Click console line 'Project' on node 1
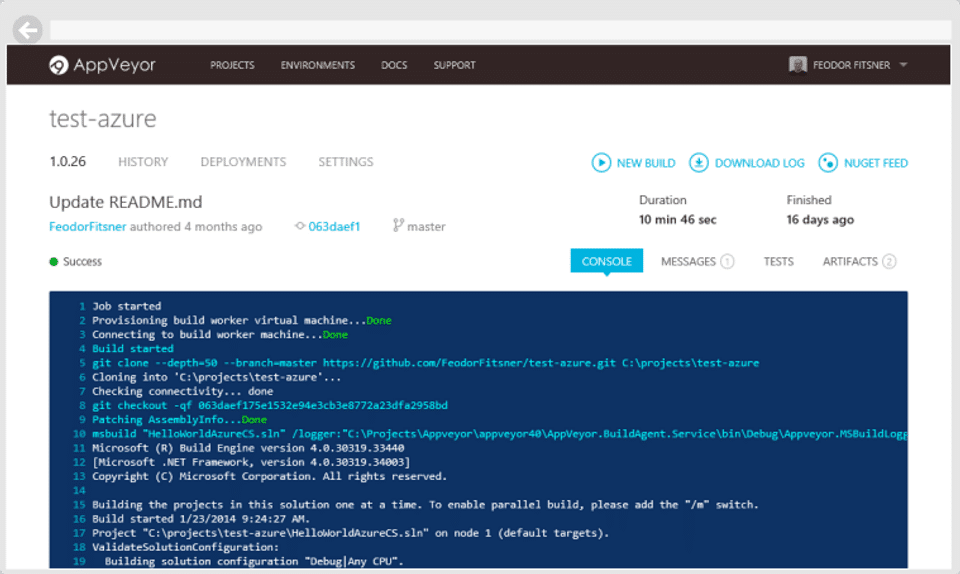This screenshot has width=960, height=574. tap(351, 533)
